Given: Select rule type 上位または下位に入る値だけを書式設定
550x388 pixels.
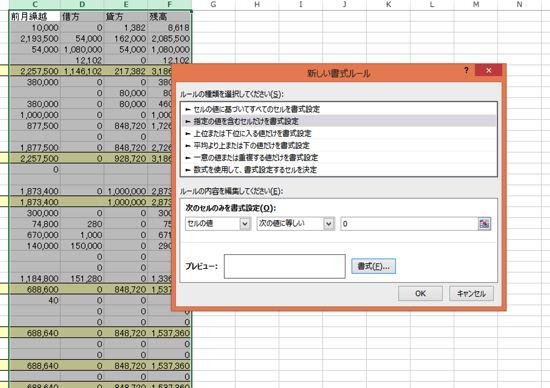Looking at the screenshot, I should pyautogui.click(x=339, y=133).
